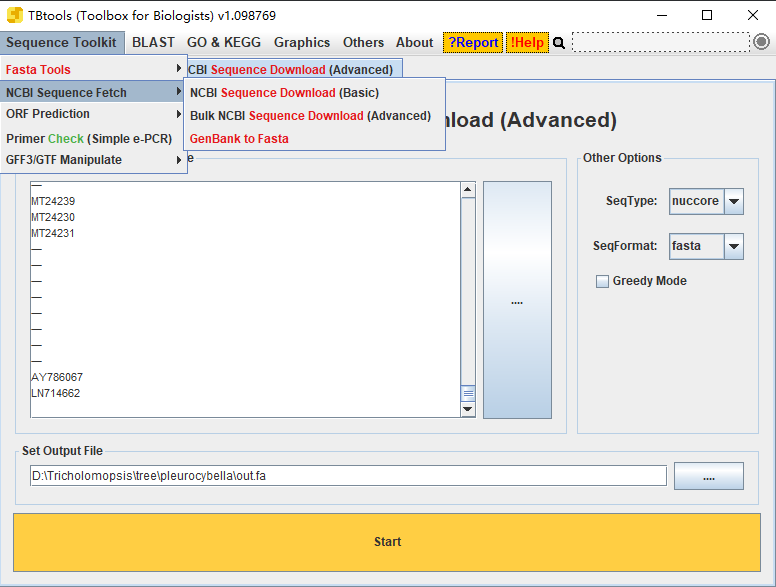Click the ID list scroll down arrow
The width and height of the screenshot is (776, 587).
[468, 409]
